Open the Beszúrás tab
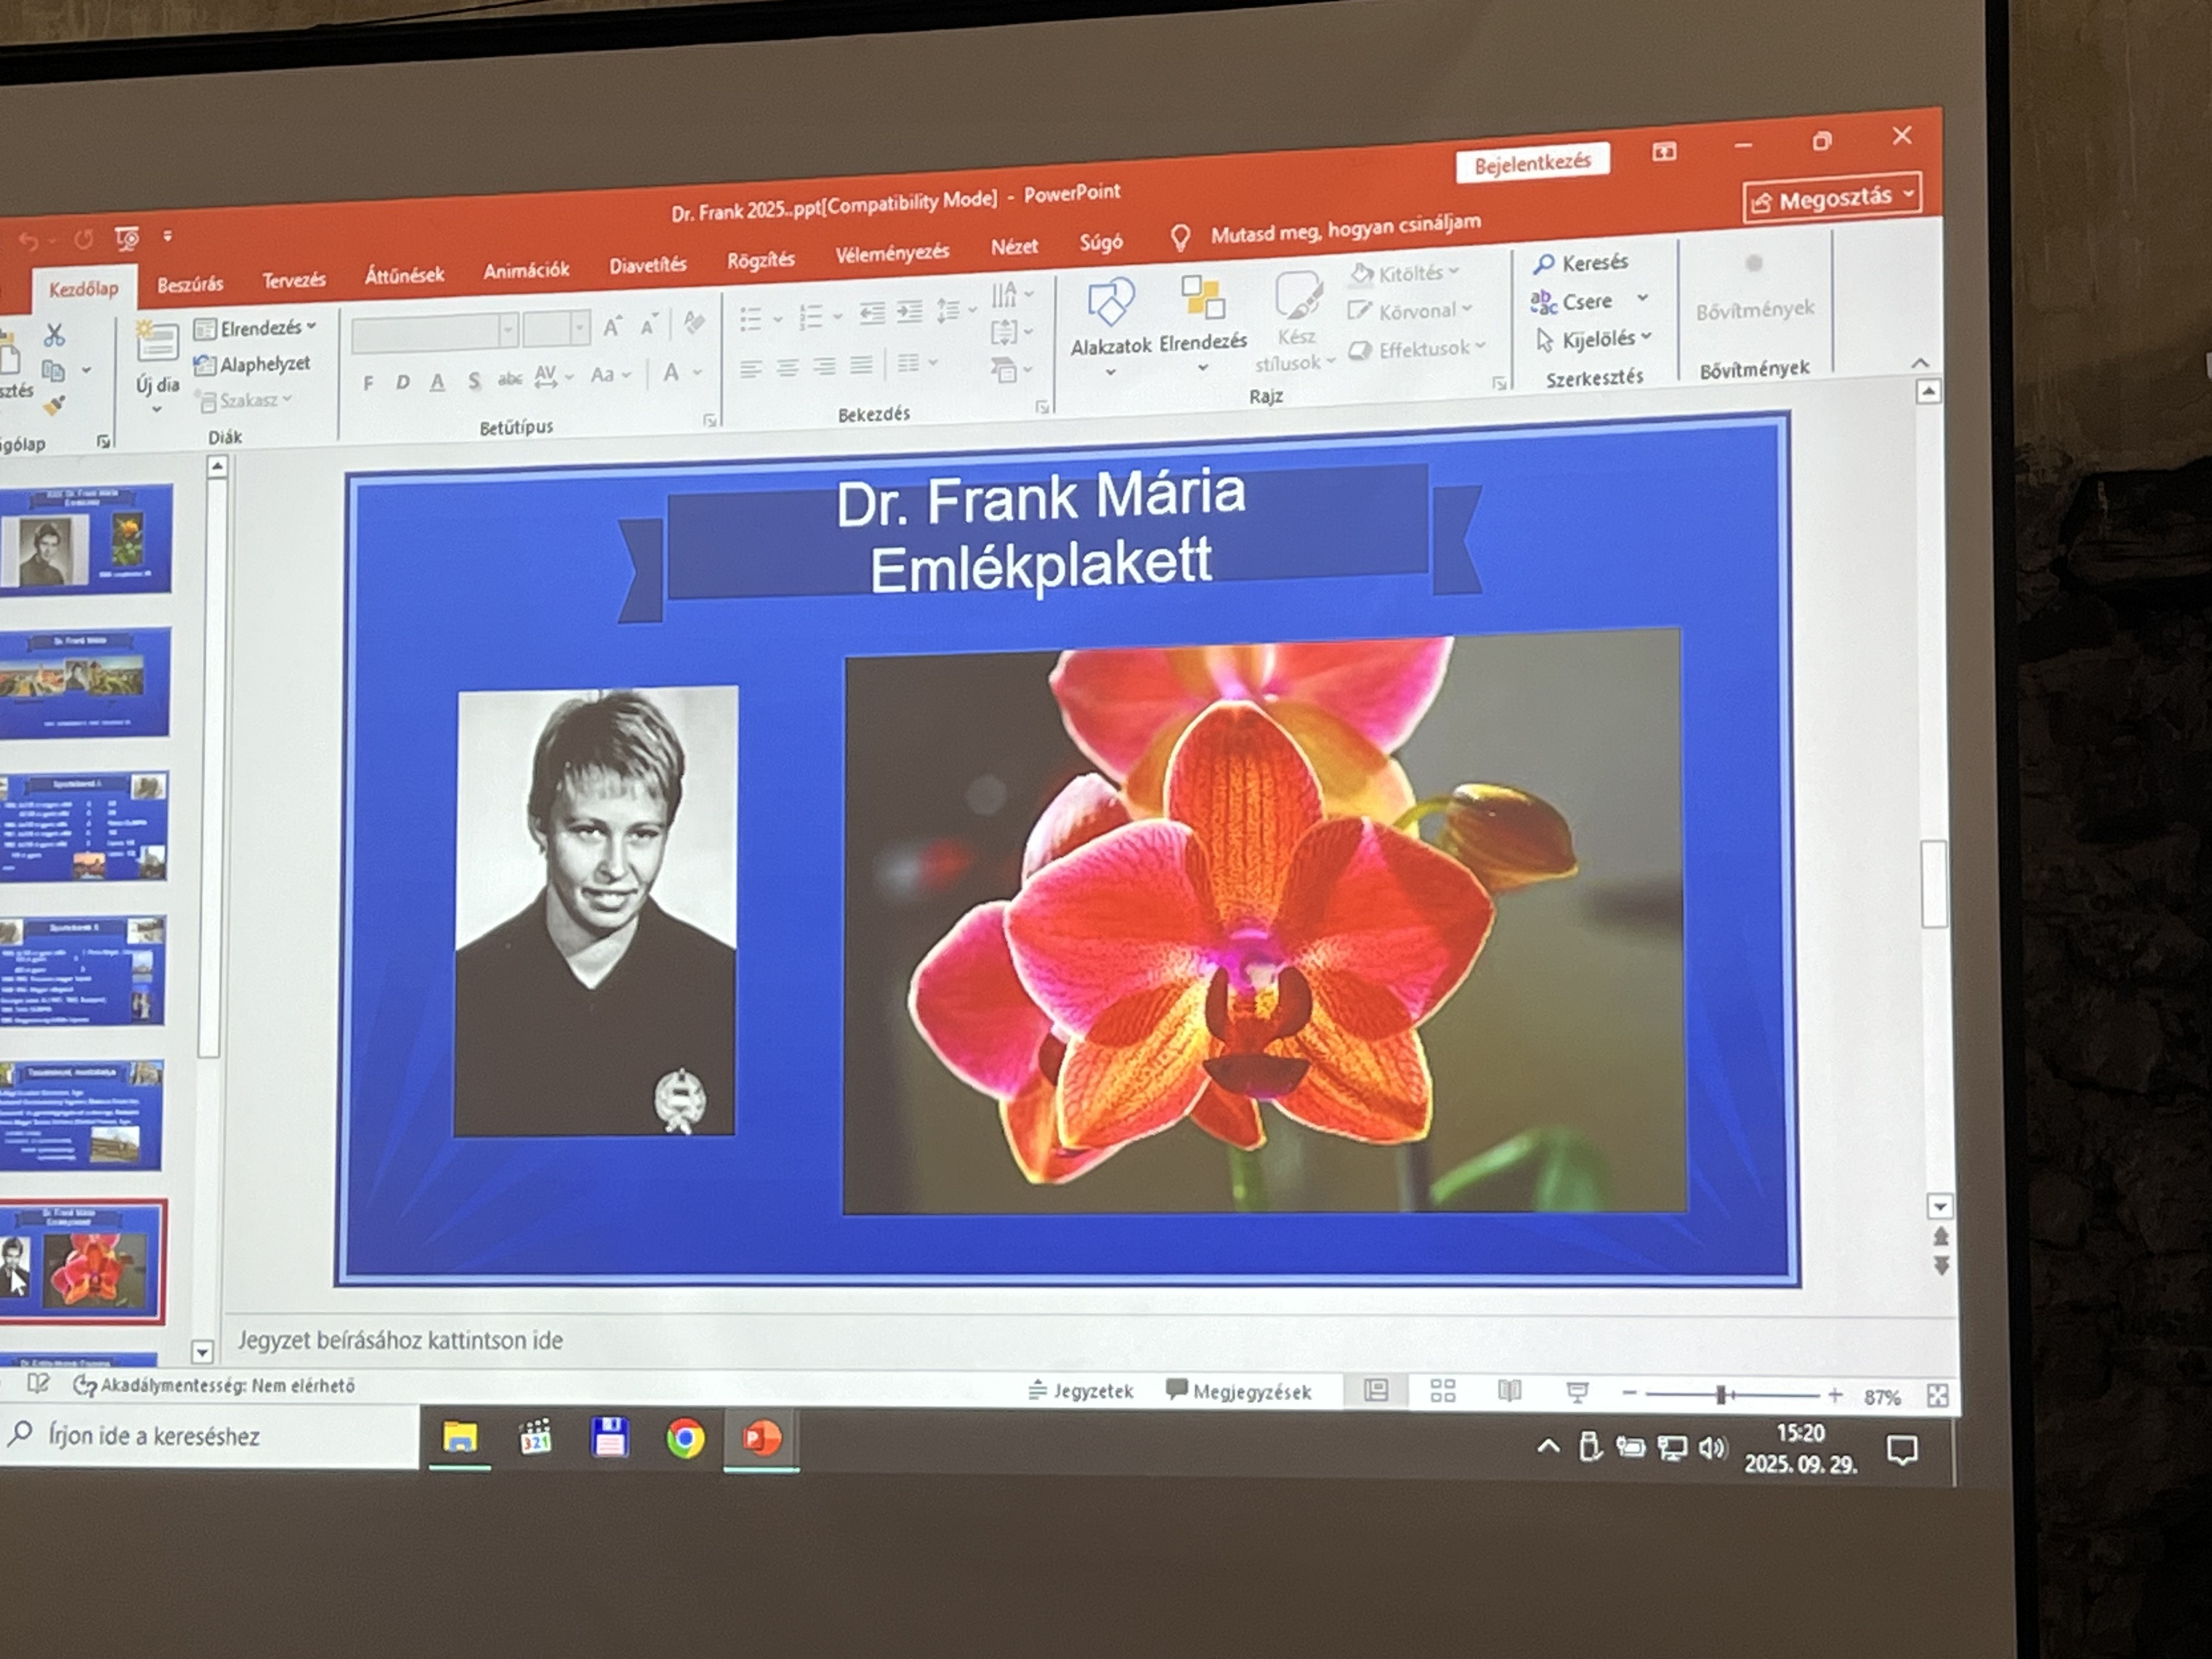2212x1659 pixels. [190, 284]
